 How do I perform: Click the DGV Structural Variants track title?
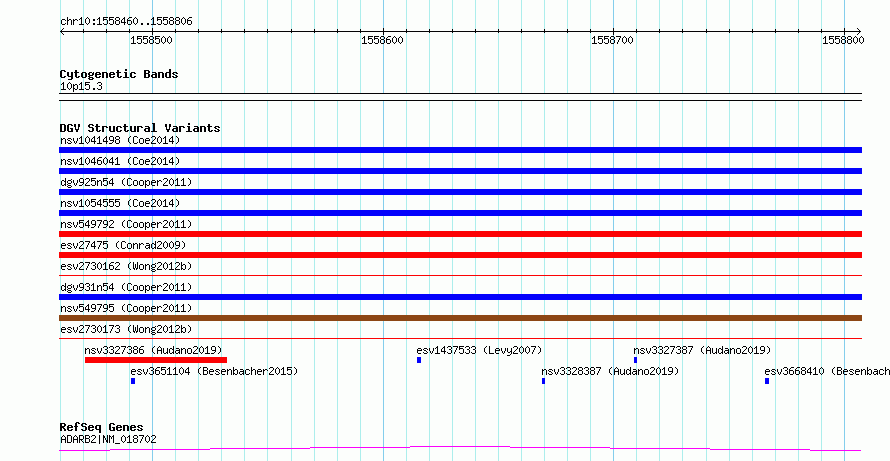[x=140, y=128]
